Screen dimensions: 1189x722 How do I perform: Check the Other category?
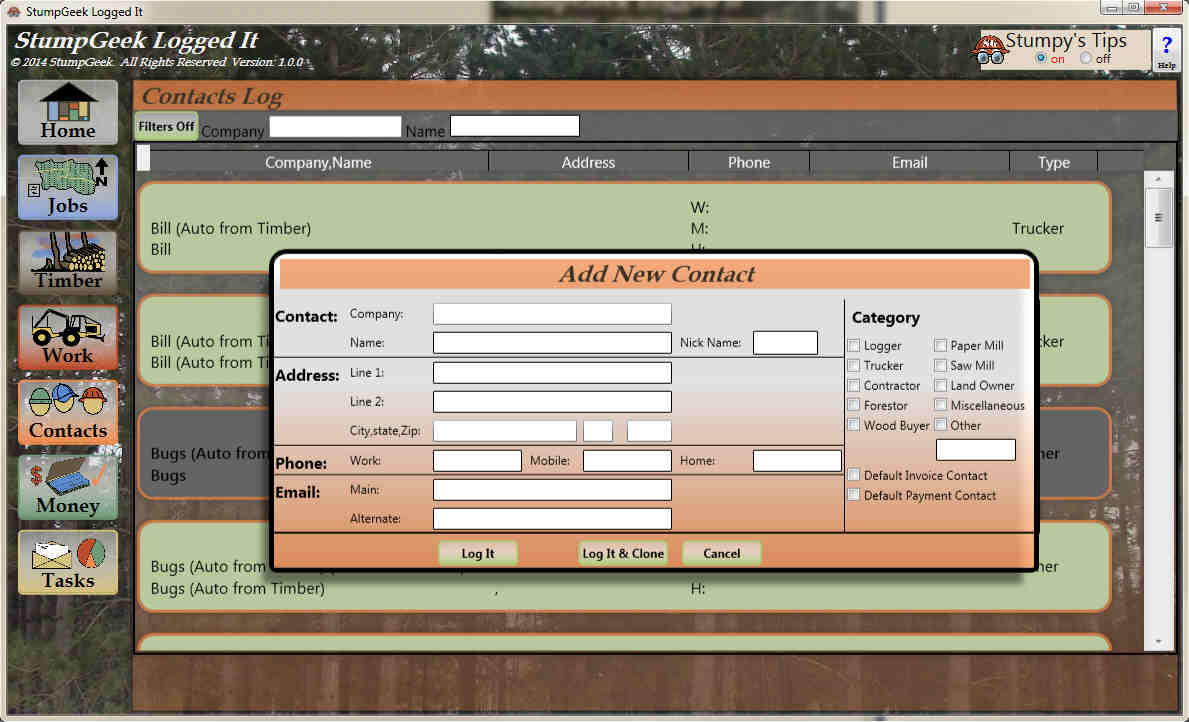pyautogui.click(x=940, y=425)
